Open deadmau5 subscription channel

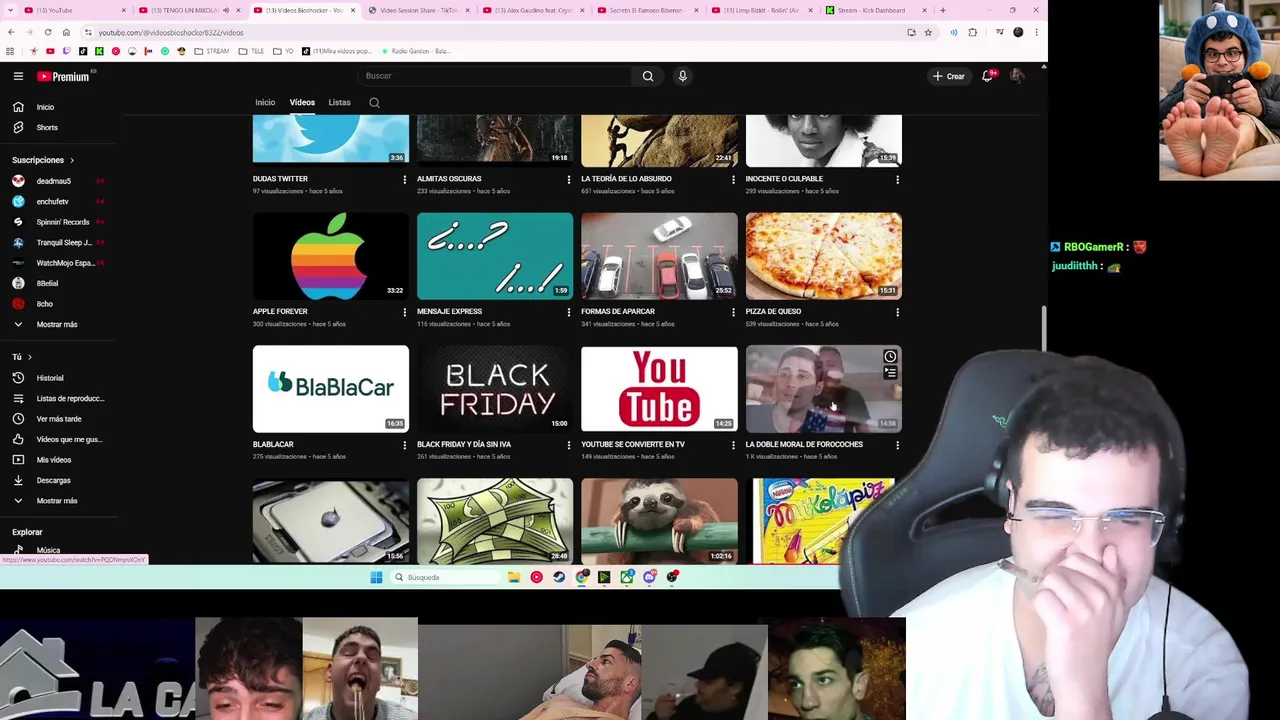point(55,181)
